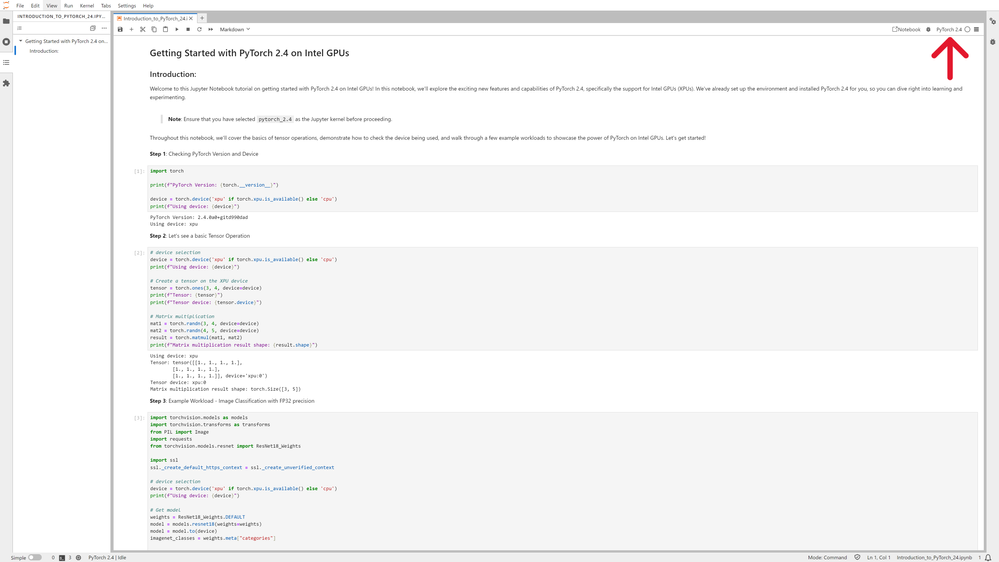Select the 'Getting Started with PyTorch 2.4' title

click(x=249, y=53)
